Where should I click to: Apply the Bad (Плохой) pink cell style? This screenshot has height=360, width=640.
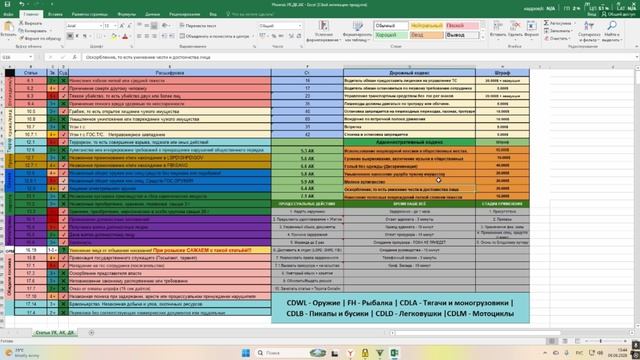pyautogui.click(x=461, y=26)
